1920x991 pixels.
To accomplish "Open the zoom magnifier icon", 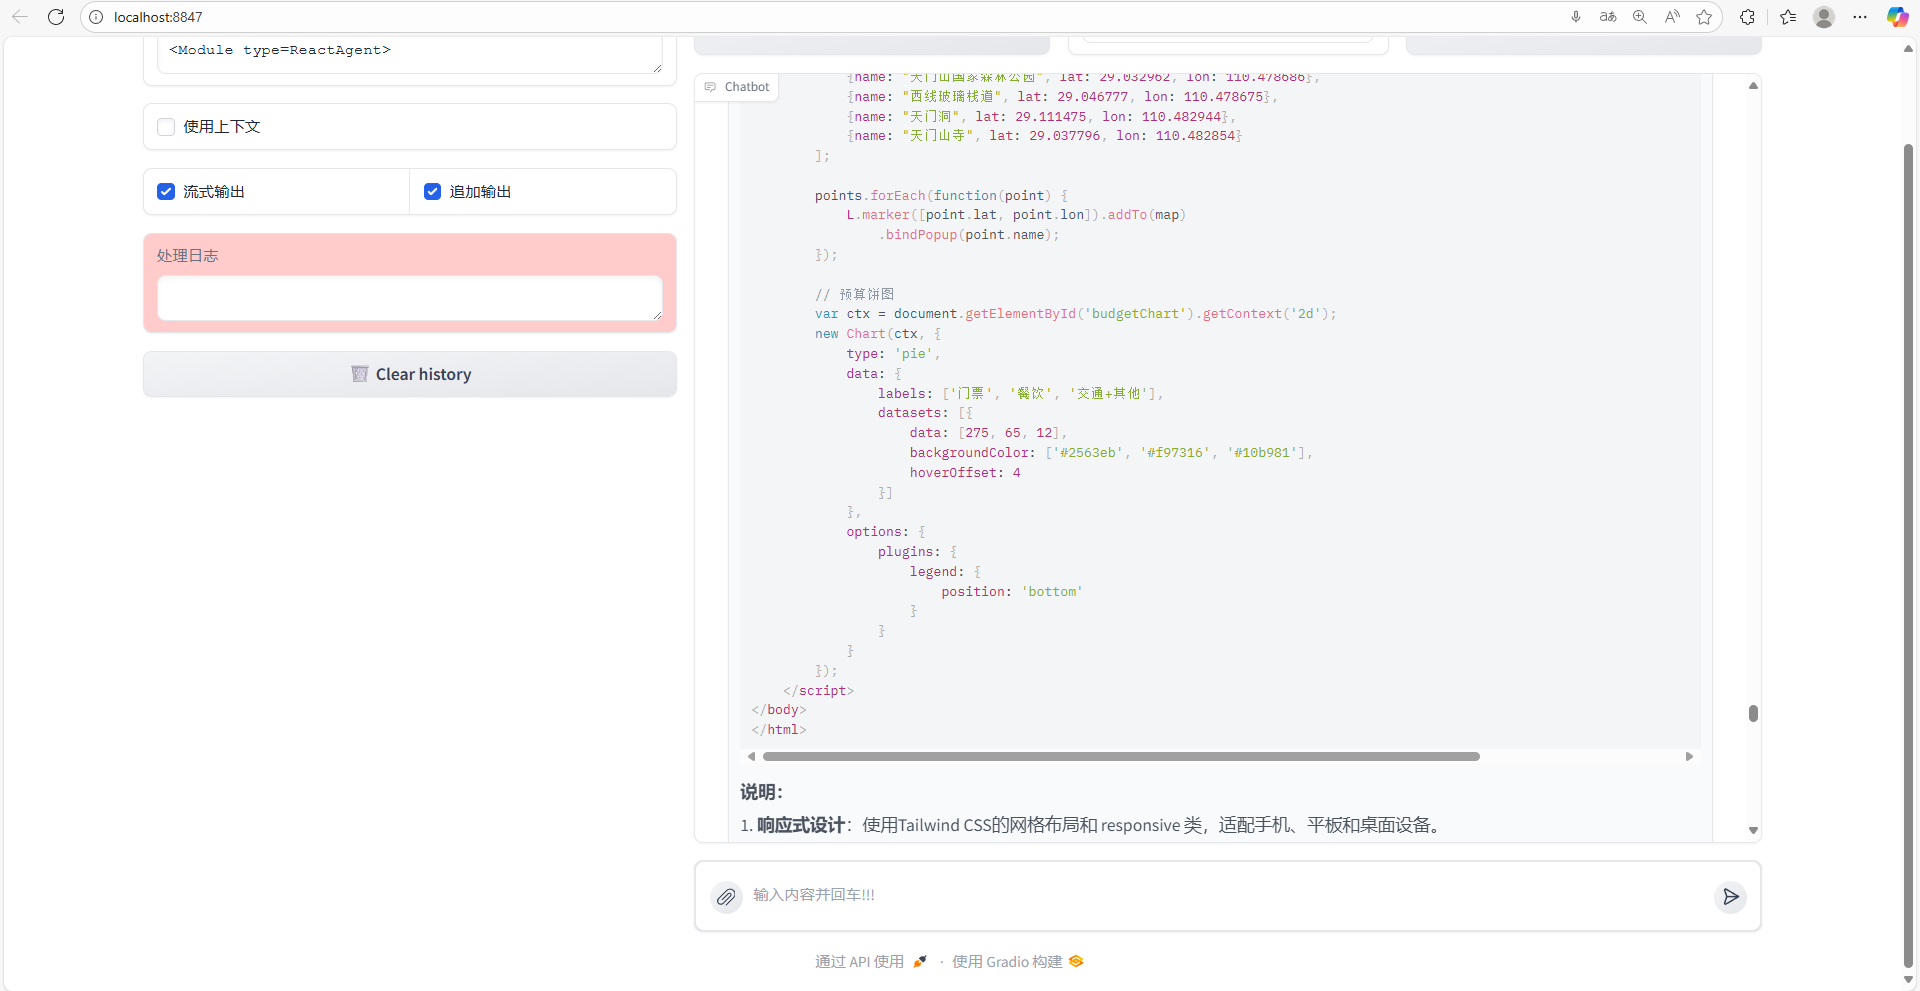I will [1640, 17].
